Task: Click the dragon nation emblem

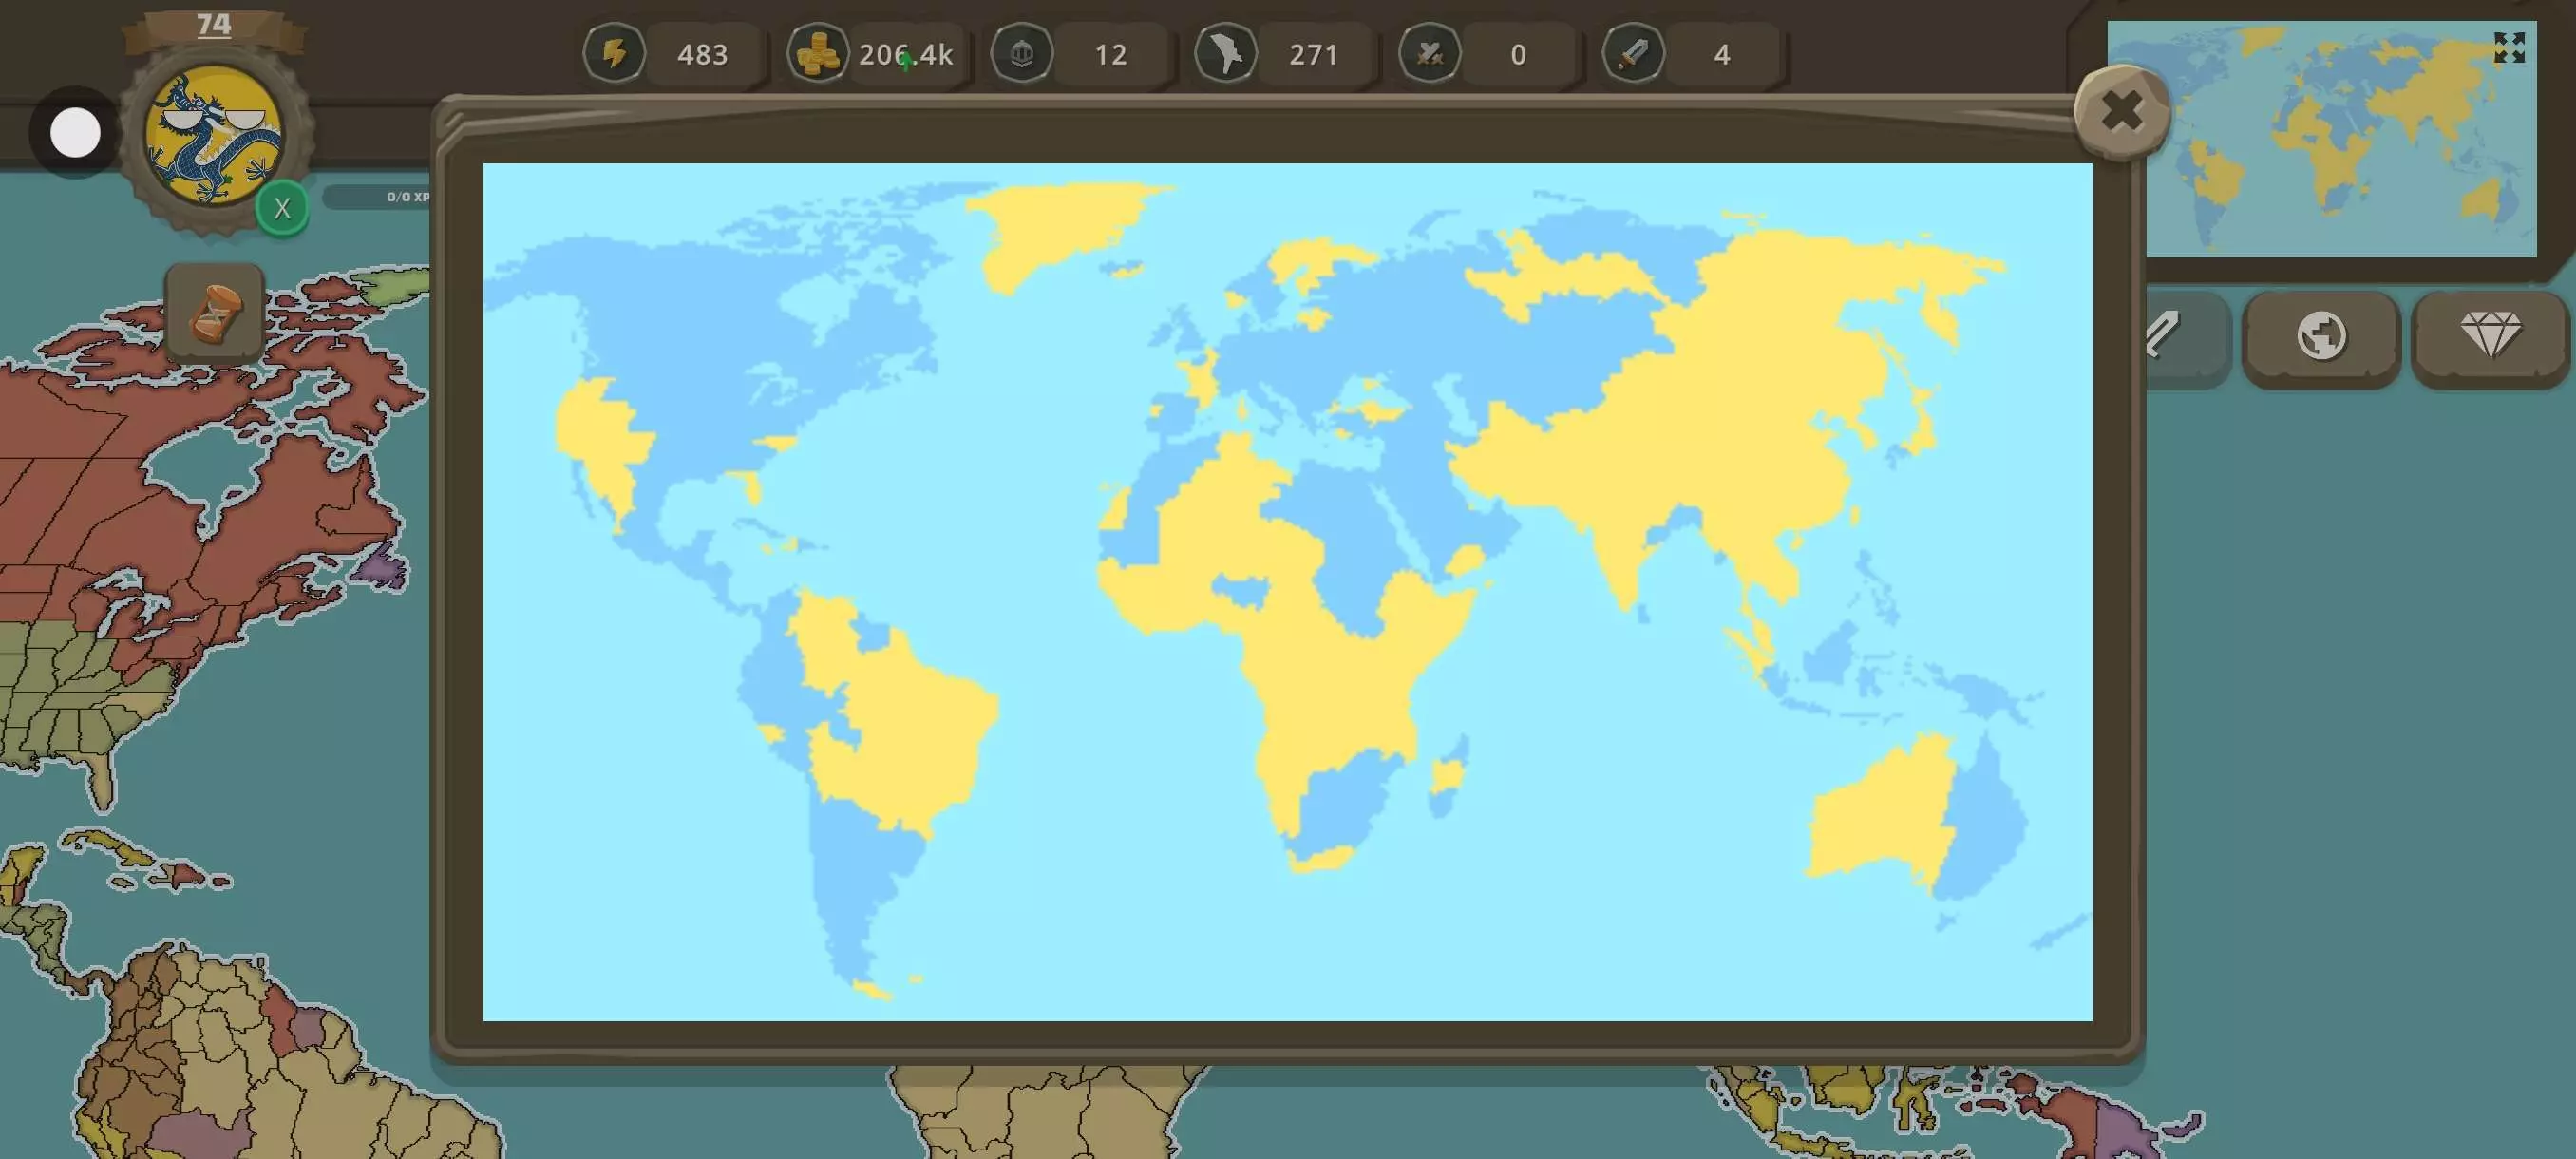Action: tap(213, 135)
